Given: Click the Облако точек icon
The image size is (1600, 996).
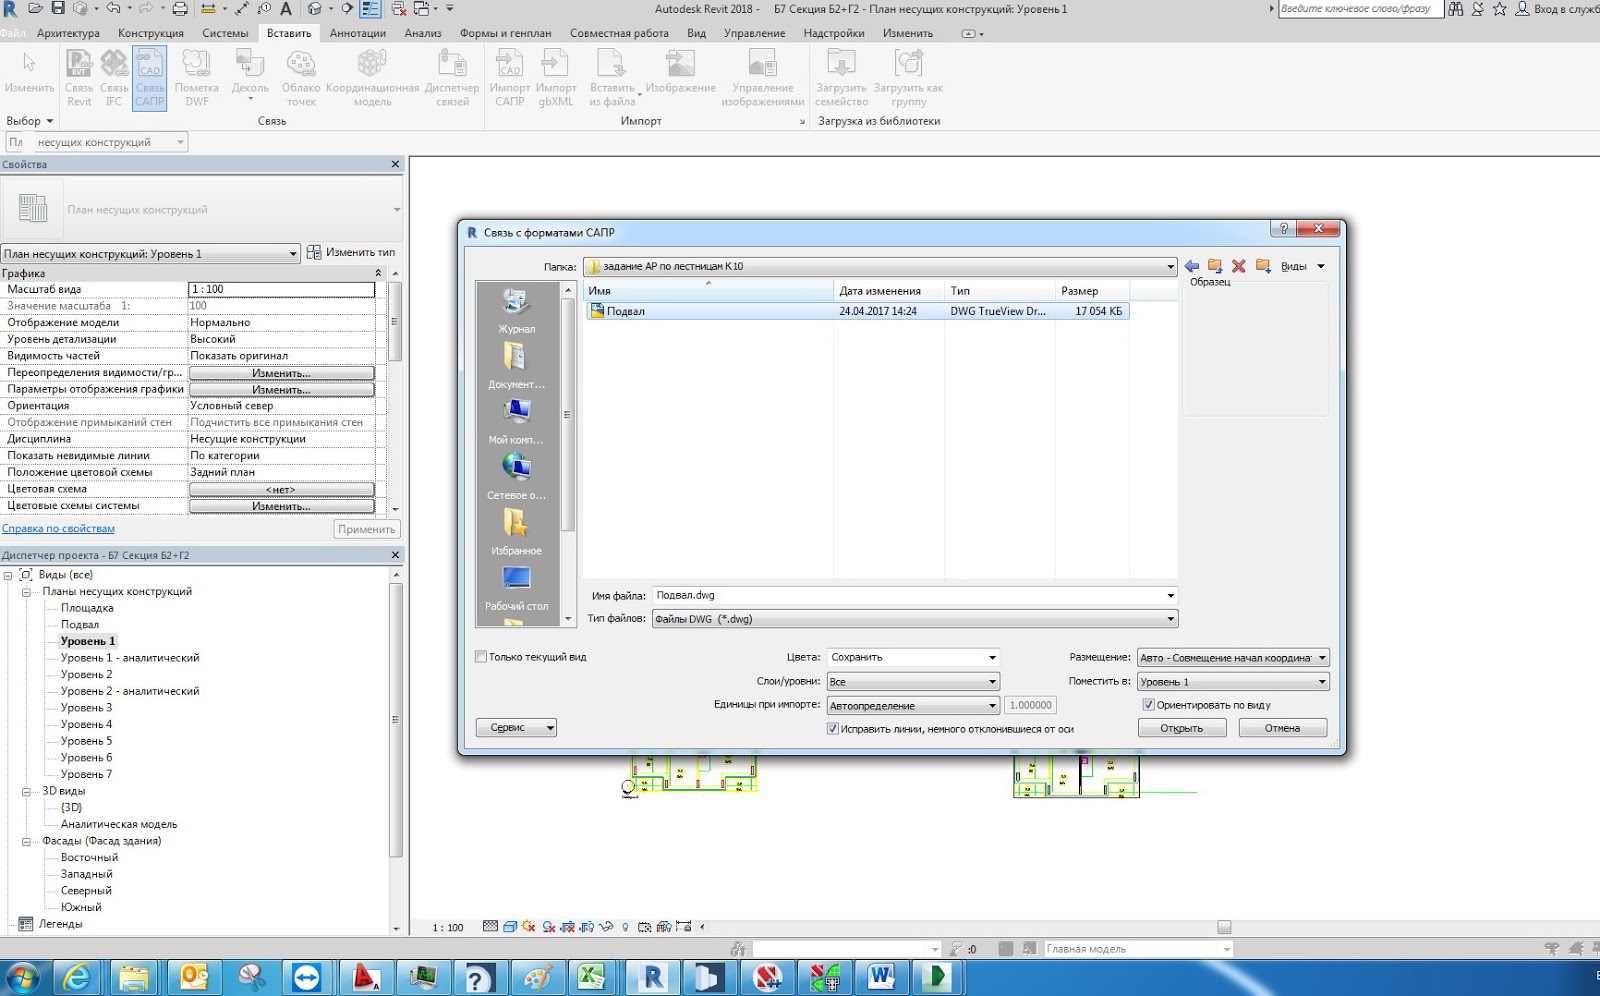Looking at the screenshot, I should tap(301, 77).
